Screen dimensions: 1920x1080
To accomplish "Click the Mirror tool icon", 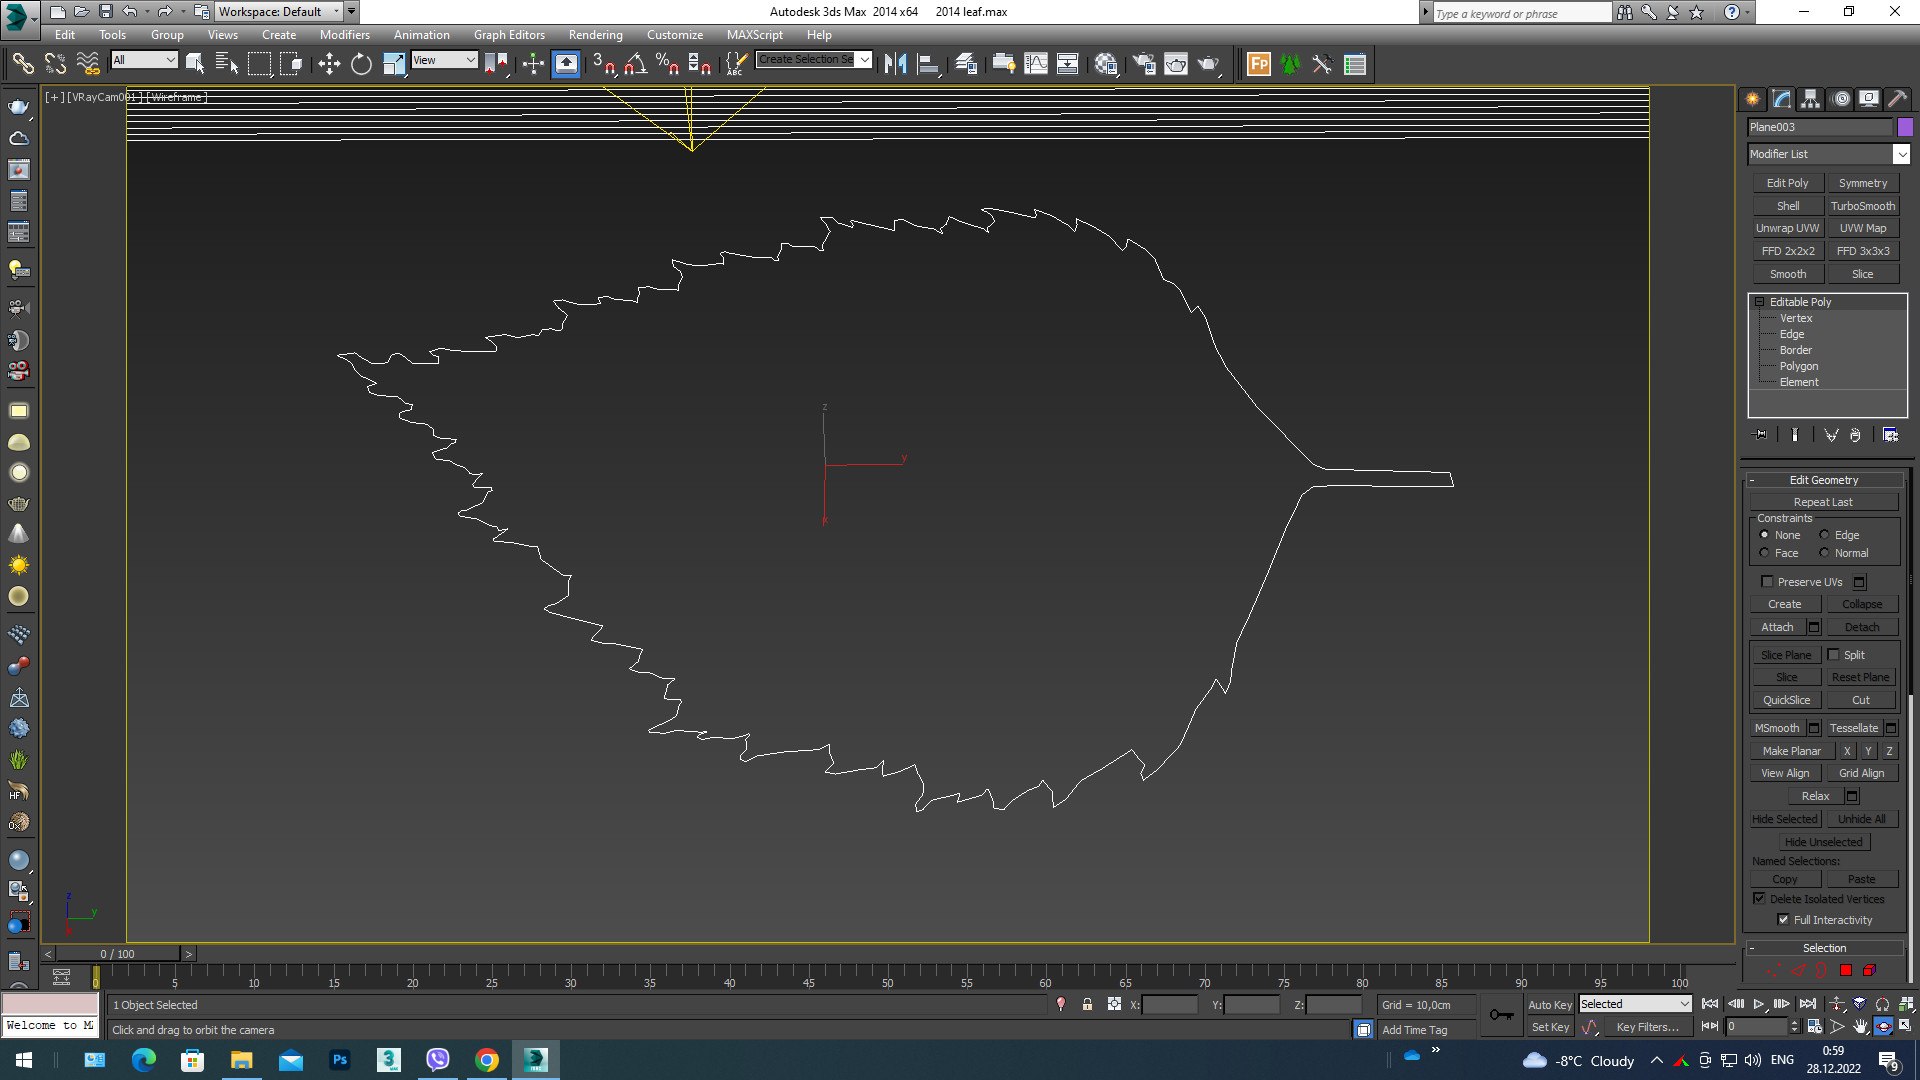I will coord(896,64).
